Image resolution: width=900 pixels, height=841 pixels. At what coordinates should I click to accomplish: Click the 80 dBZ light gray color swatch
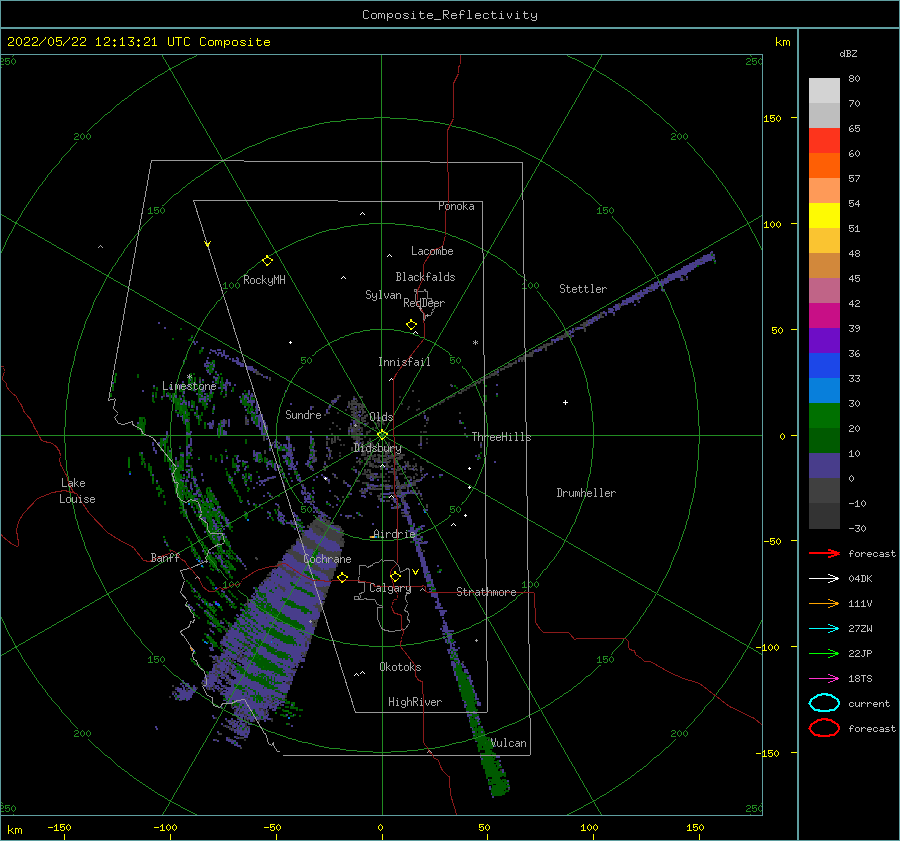[824, 90]
